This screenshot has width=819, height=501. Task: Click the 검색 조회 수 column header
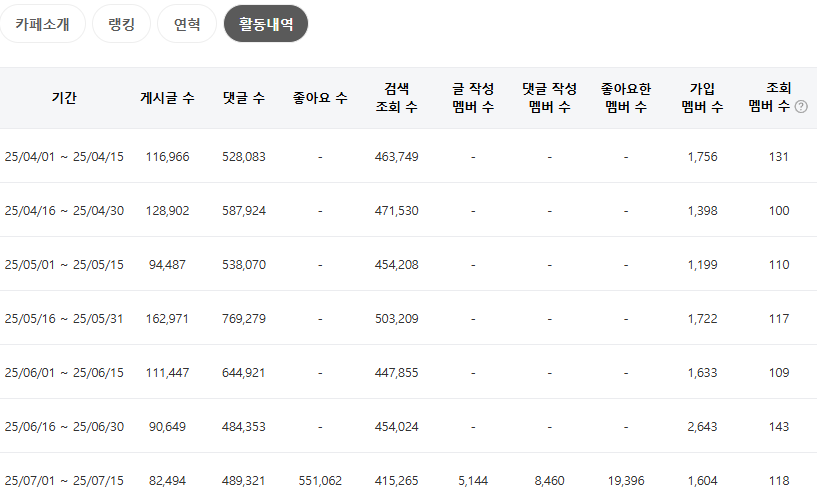[396, 98]
